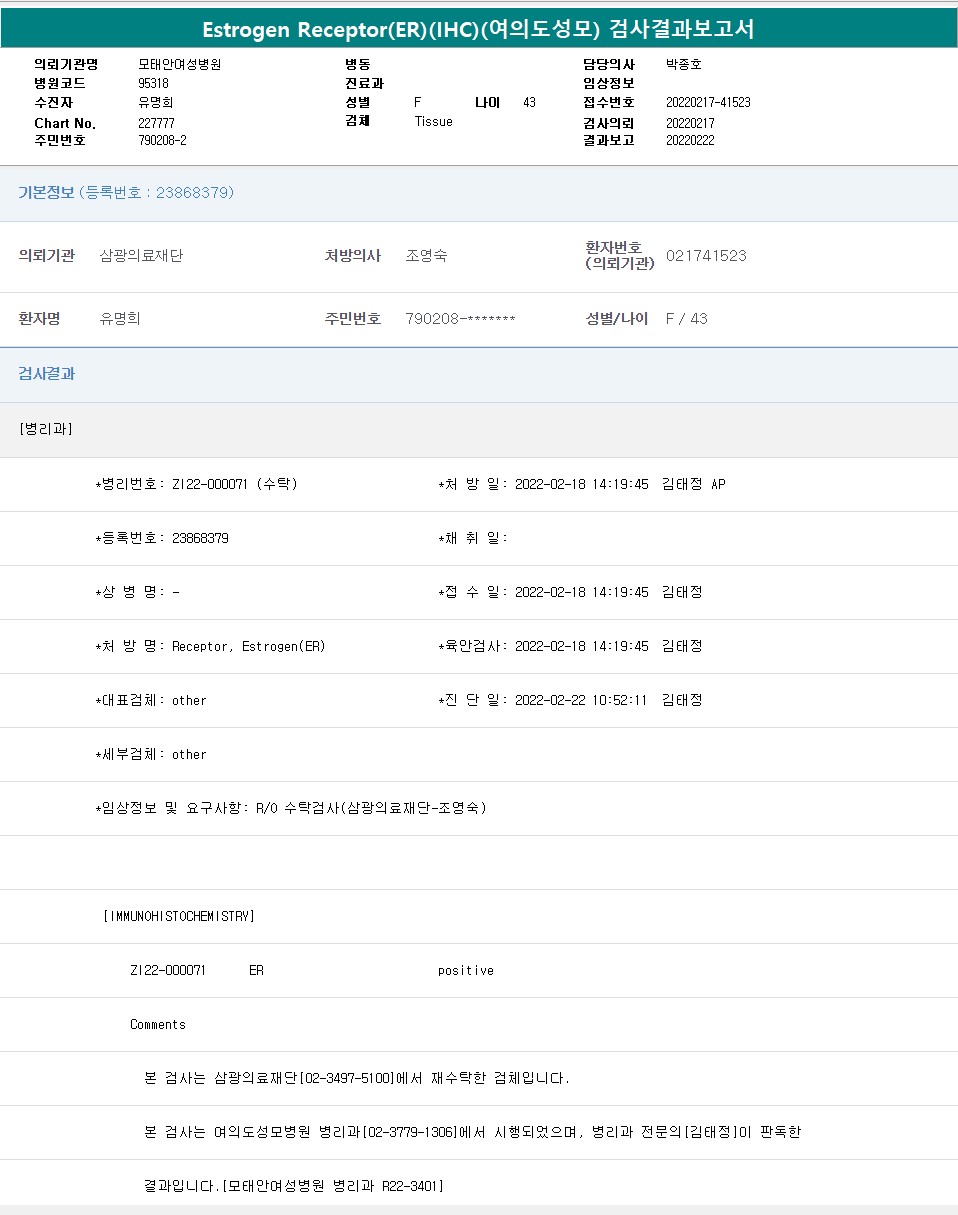Click the pathology number ZI22-000071 (수탁)
The height and width of the screenshot is (1215, 958).
(235, 484)
